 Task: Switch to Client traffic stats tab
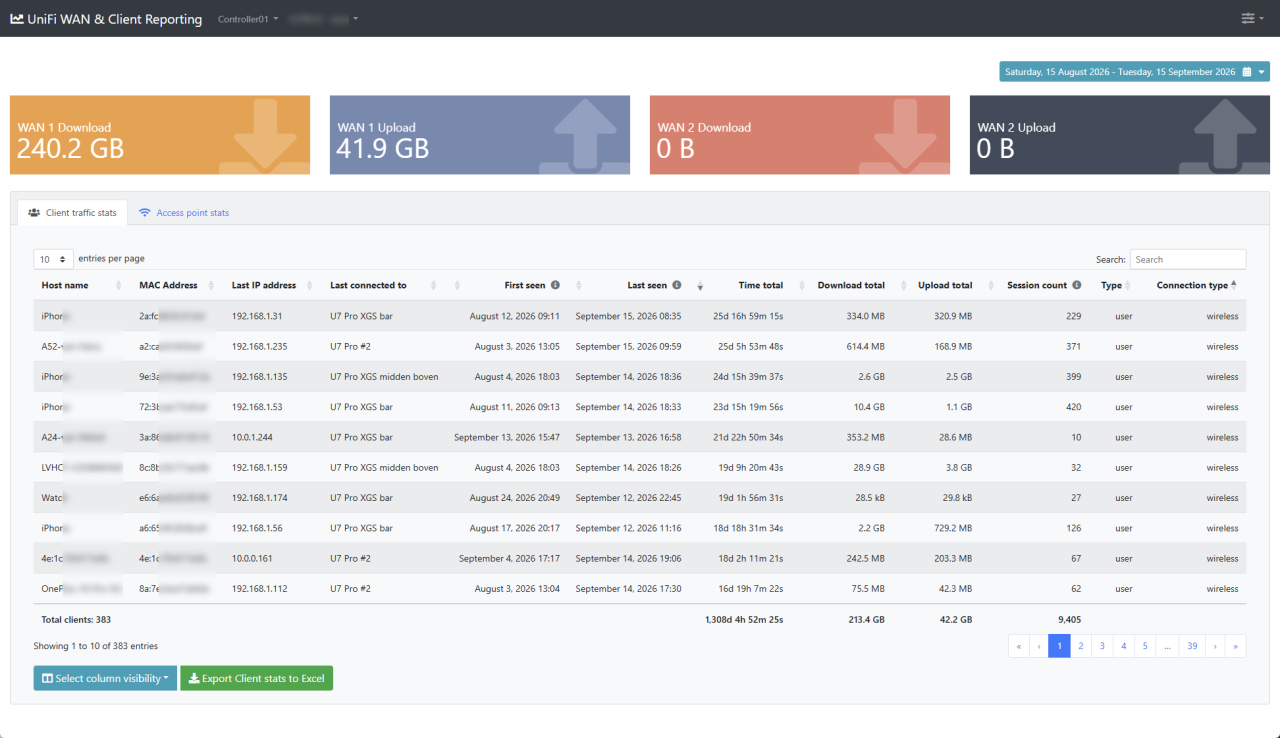(x=72, y=213)
